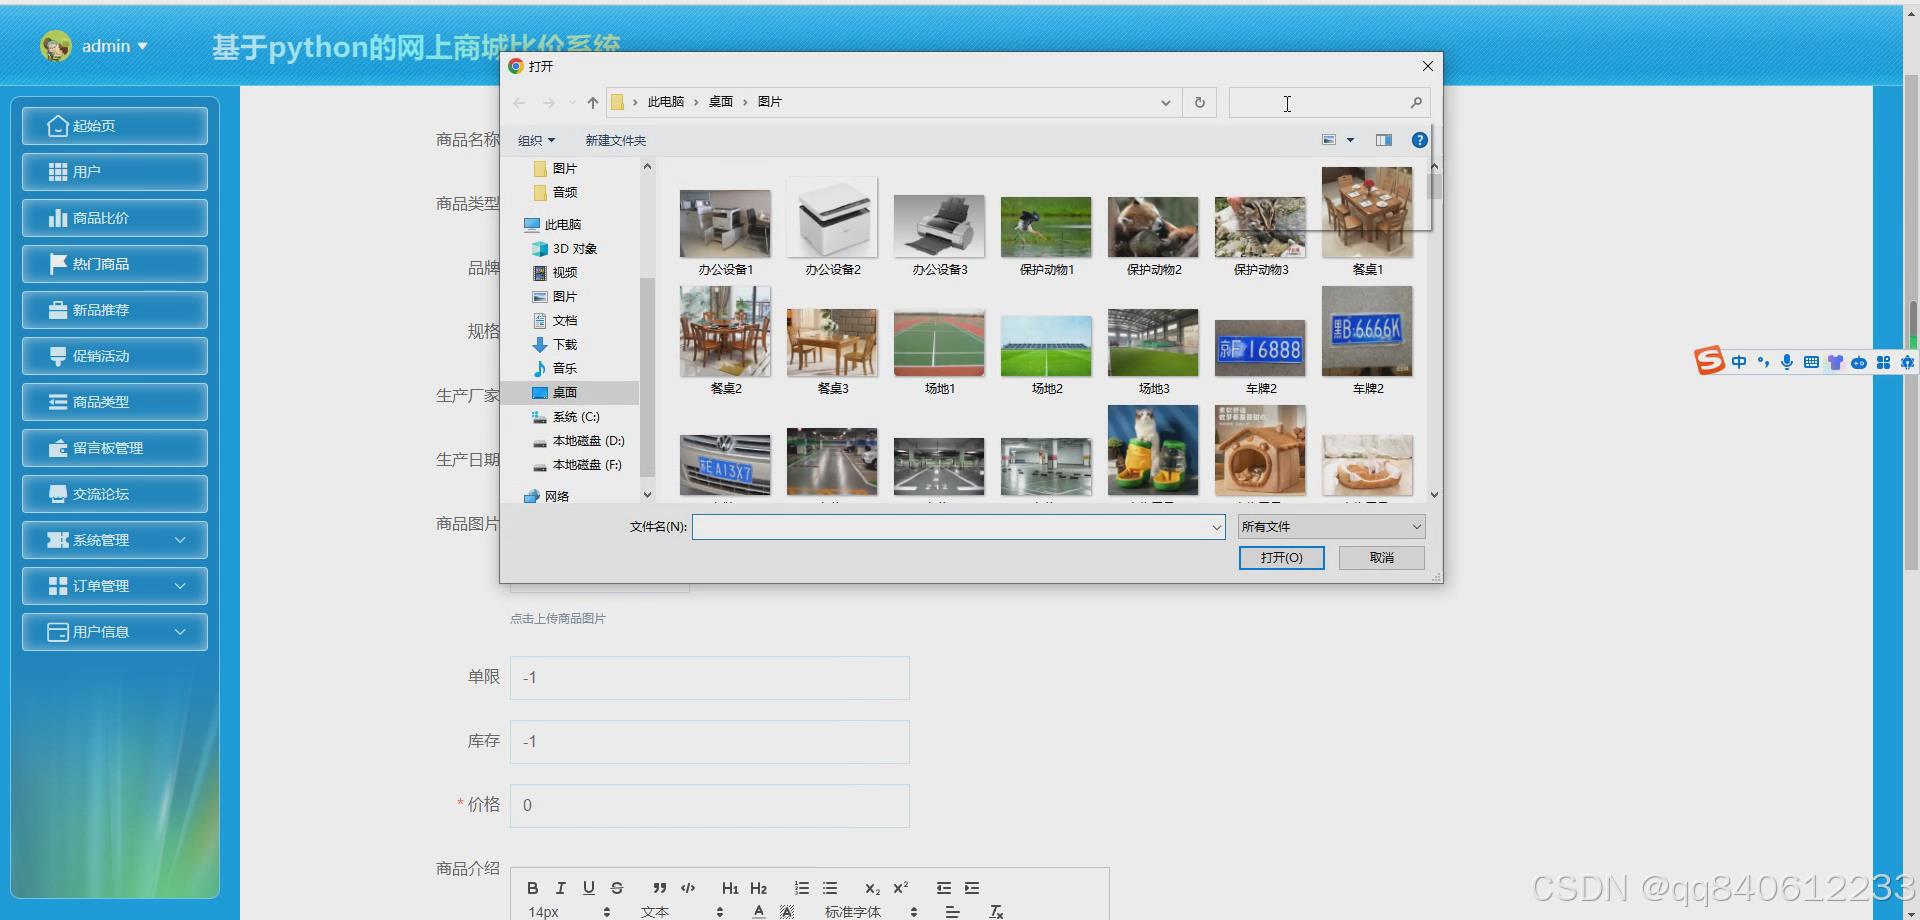This screenshot has height=920, width=1920.
Task: Refresh the current folder listing
Action: coord(1200,102)
